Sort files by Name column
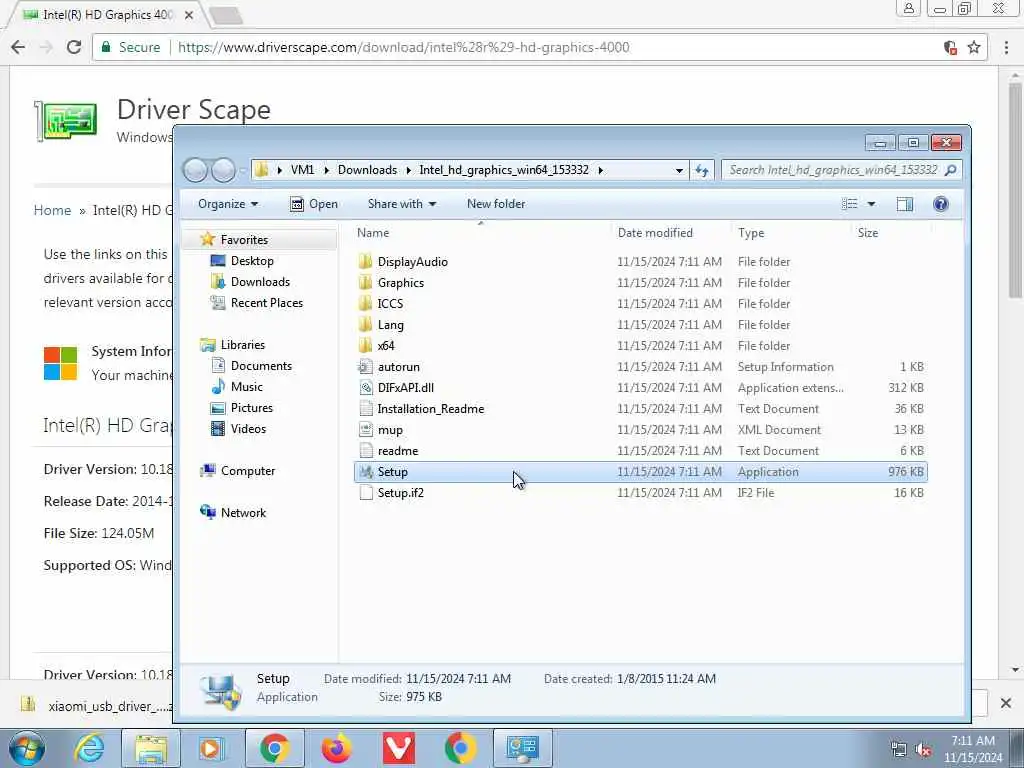Image resolution: width=1024 pixels, height=768 pixels. click(x=373, y=232)
